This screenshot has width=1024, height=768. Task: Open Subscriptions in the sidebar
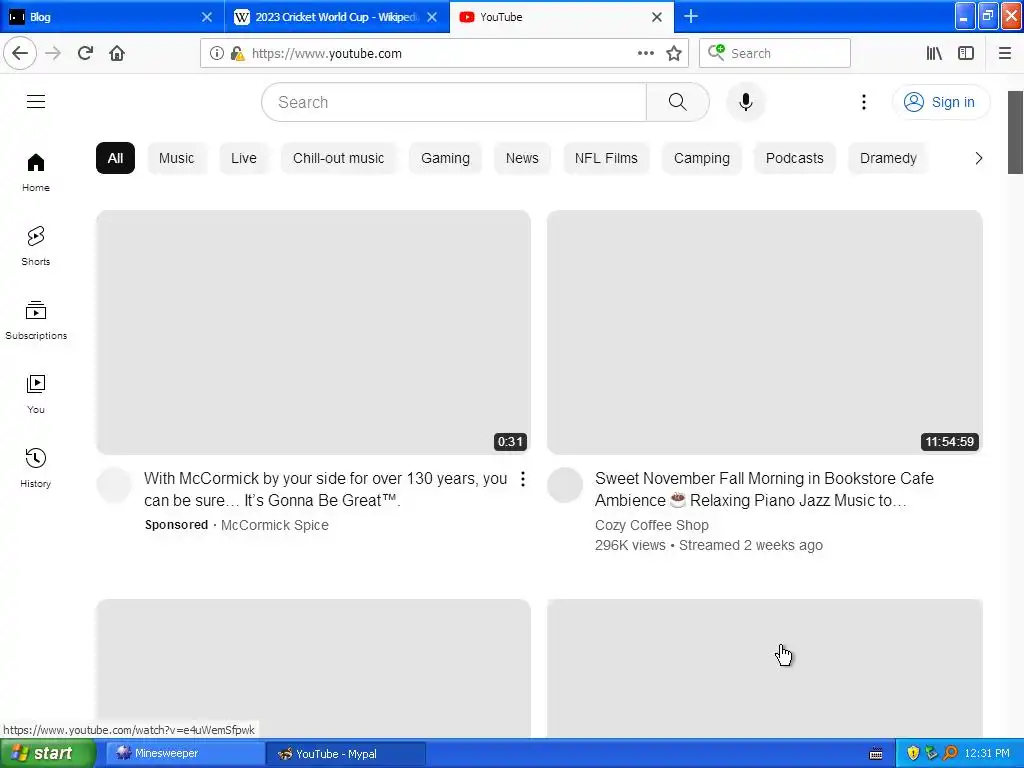click(36, 320)
